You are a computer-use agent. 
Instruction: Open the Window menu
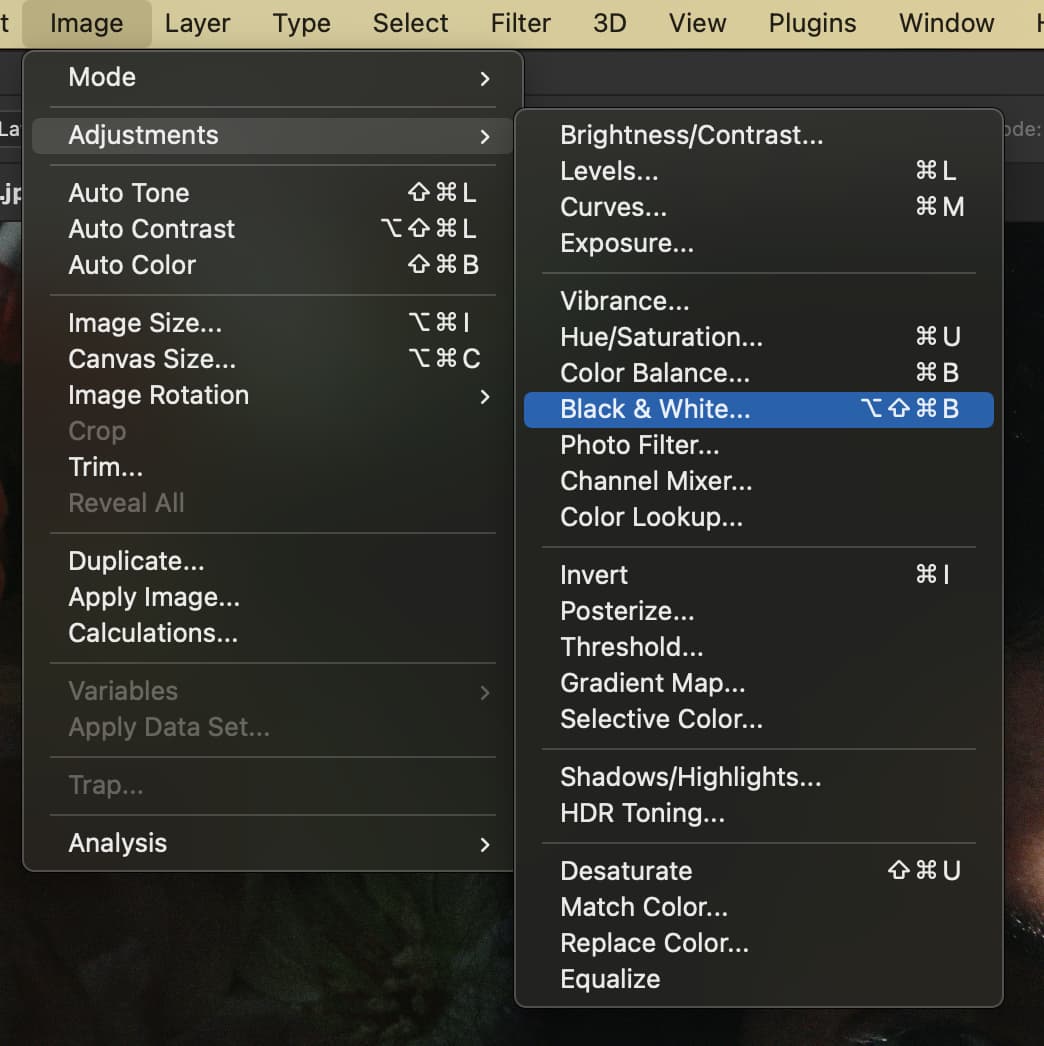(946, 23)
